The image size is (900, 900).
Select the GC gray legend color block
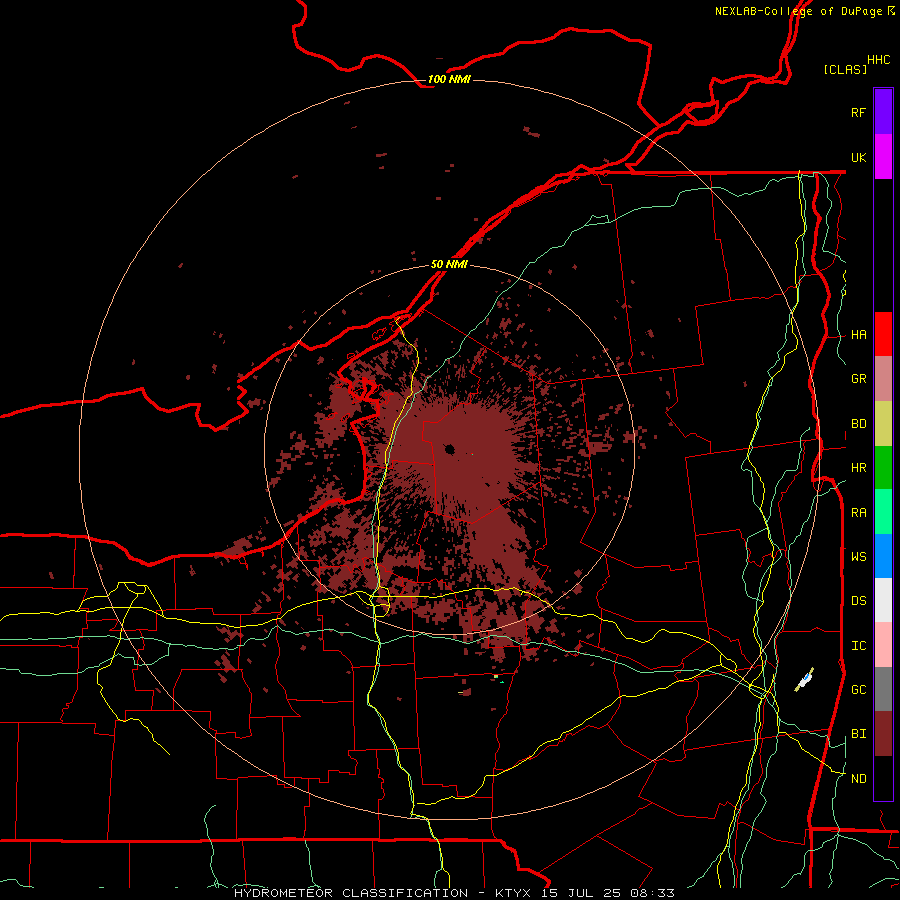click(x=883, y=689)
